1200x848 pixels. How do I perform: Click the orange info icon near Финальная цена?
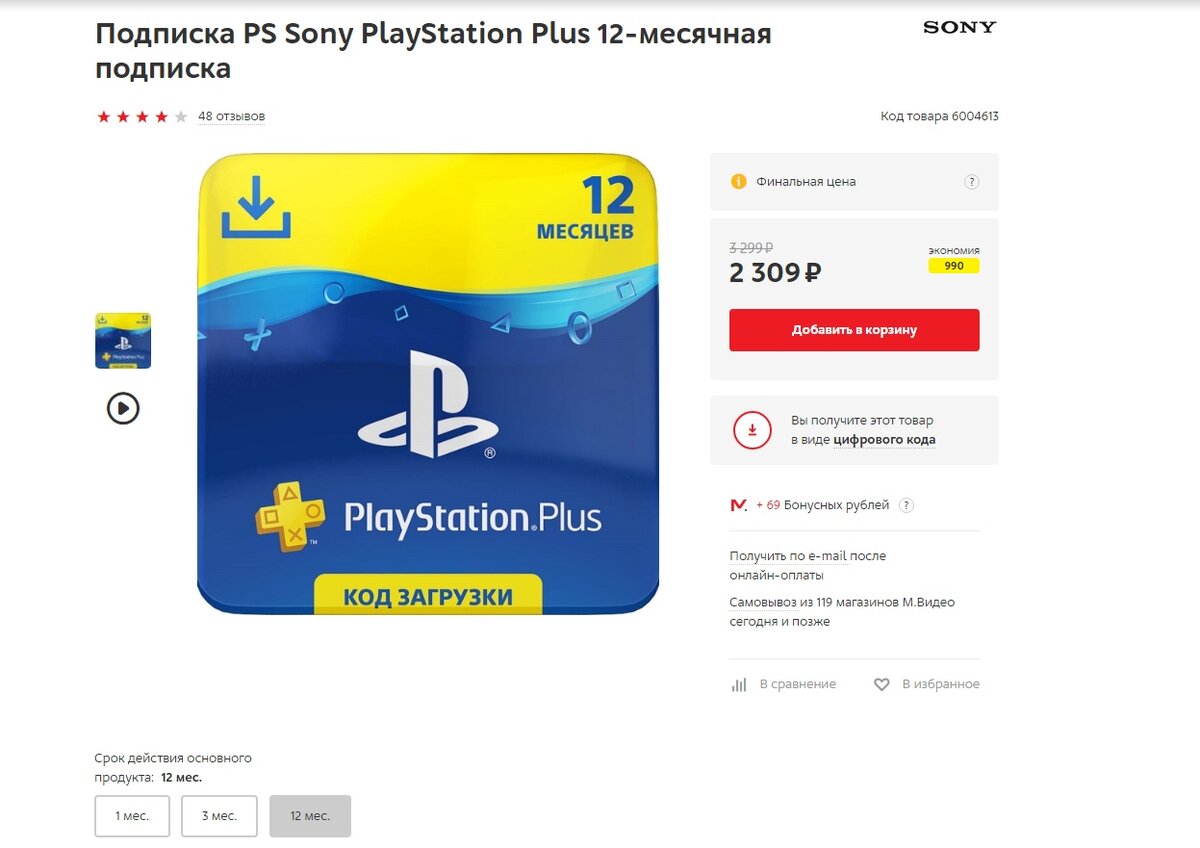(739, 182)
